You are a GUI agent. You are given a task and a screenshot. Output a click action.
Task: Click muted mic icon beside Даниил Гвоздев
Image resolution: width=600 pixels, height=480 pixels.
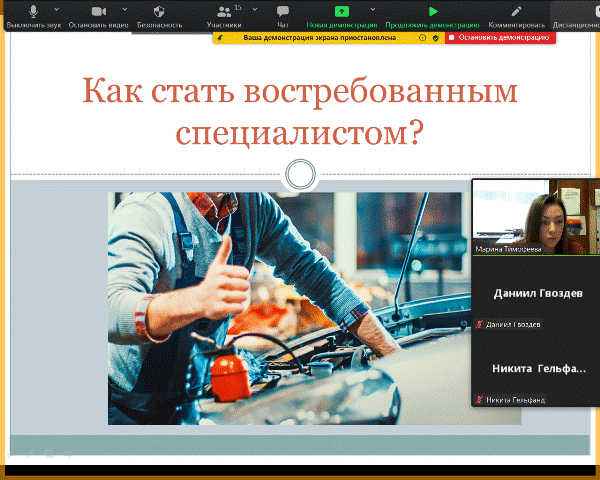coord(480,325)
